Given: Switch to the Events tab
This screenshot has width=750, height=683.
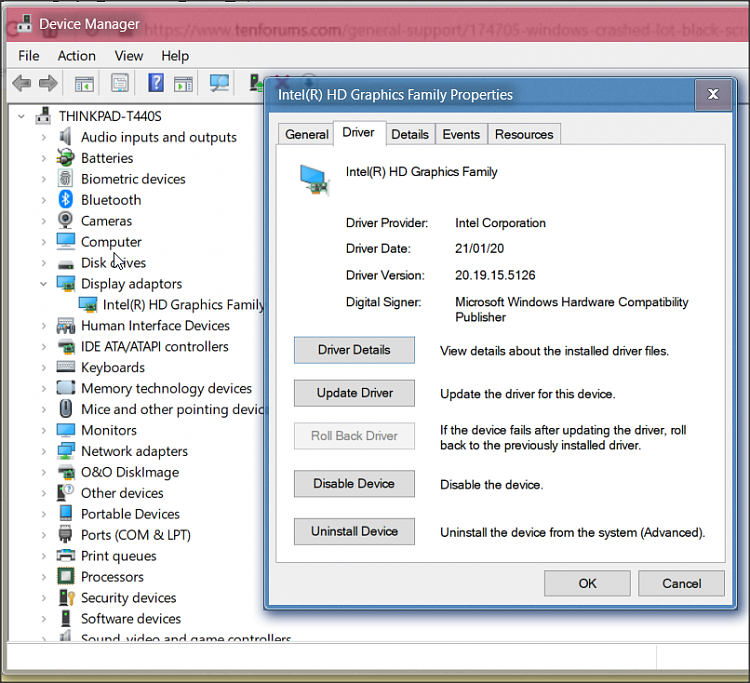Looking at the screenshot, I should pyautogui.click(x=461, y=134).
